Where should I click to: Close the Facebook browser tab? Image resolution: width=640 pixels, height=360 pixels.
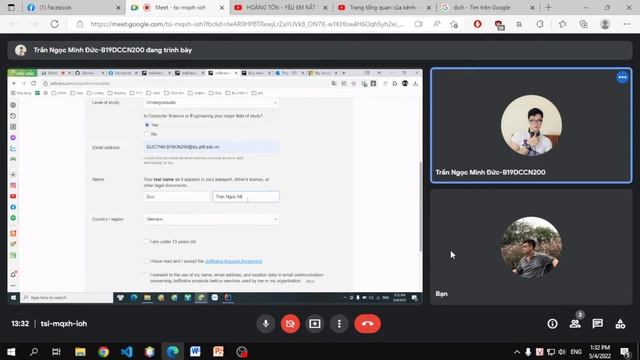pos(118,8)
